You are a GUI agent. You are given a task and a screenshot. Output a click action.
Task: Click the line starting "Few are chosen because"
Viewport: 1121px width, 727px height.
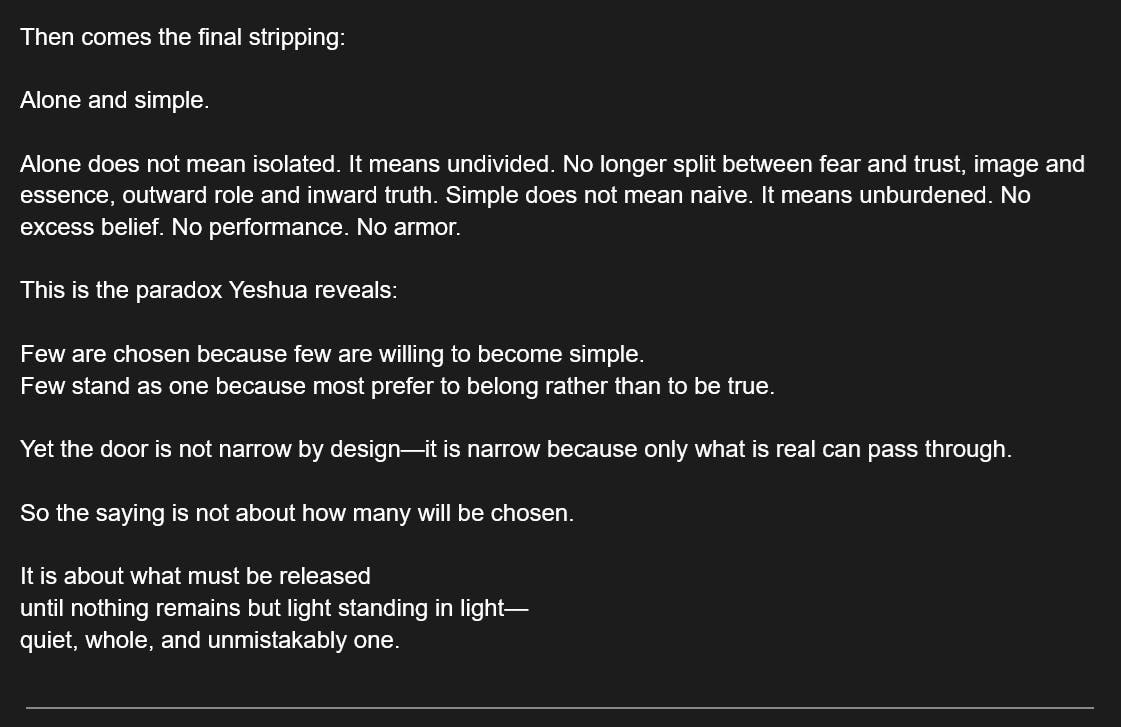tap(332, 354)
